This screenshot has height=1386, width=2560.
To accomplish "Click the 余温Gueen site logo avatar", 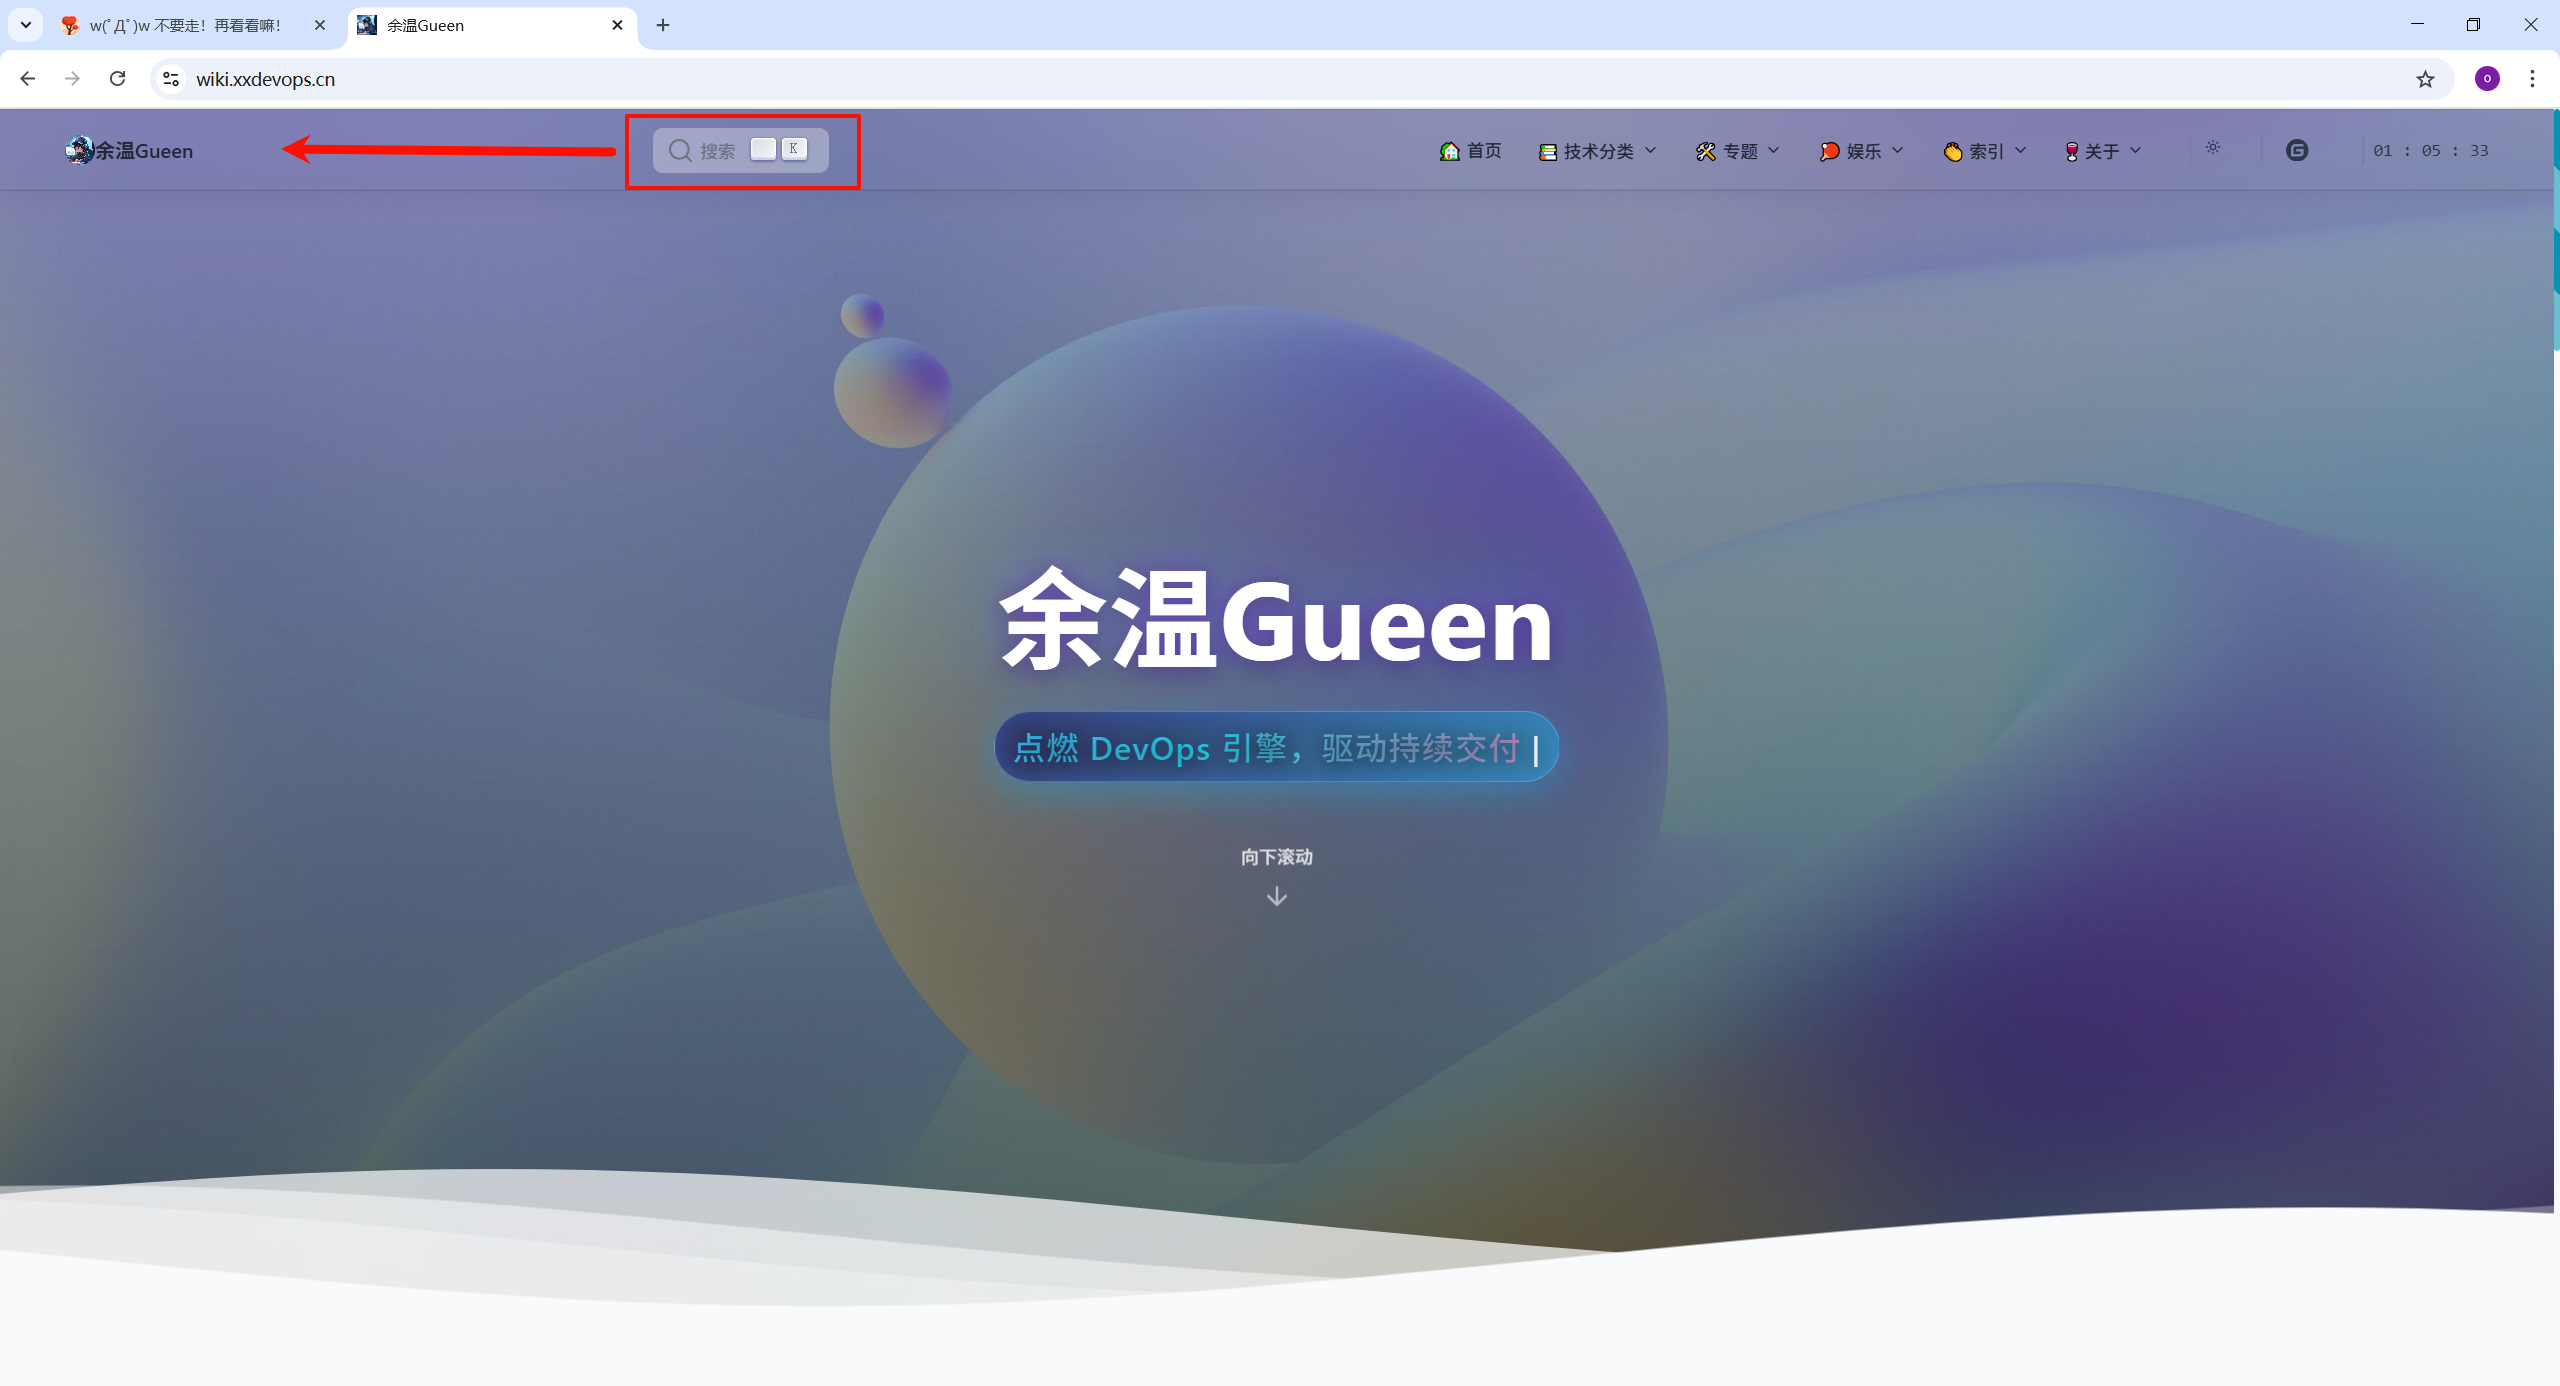I will click(79, 150).
